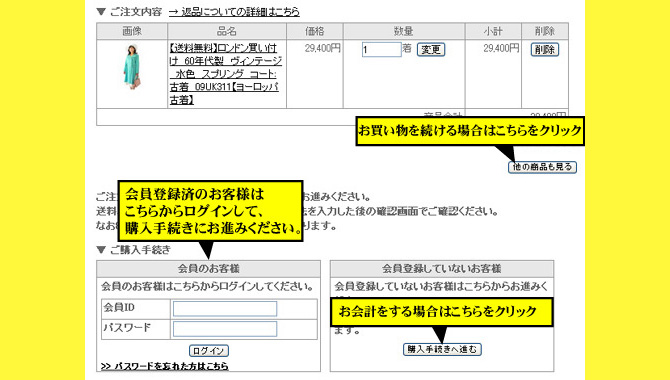Image resolution: width=670 pixels, height=380 pixels.
Task: Focus the 会員ID input field
Action: (225, 309)
